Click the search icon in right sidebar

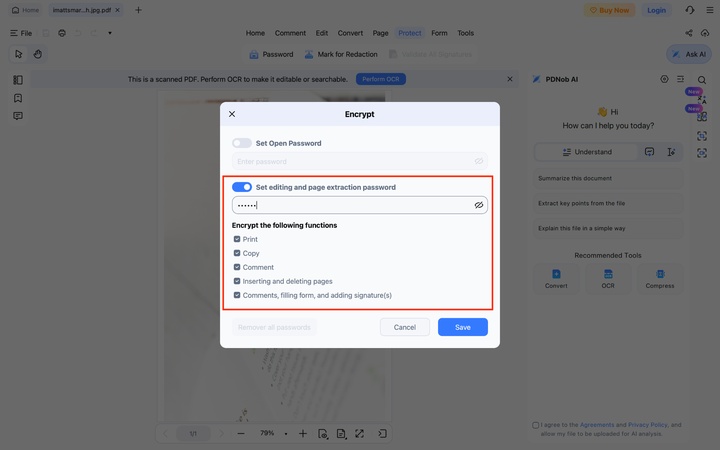coord(702,80)
